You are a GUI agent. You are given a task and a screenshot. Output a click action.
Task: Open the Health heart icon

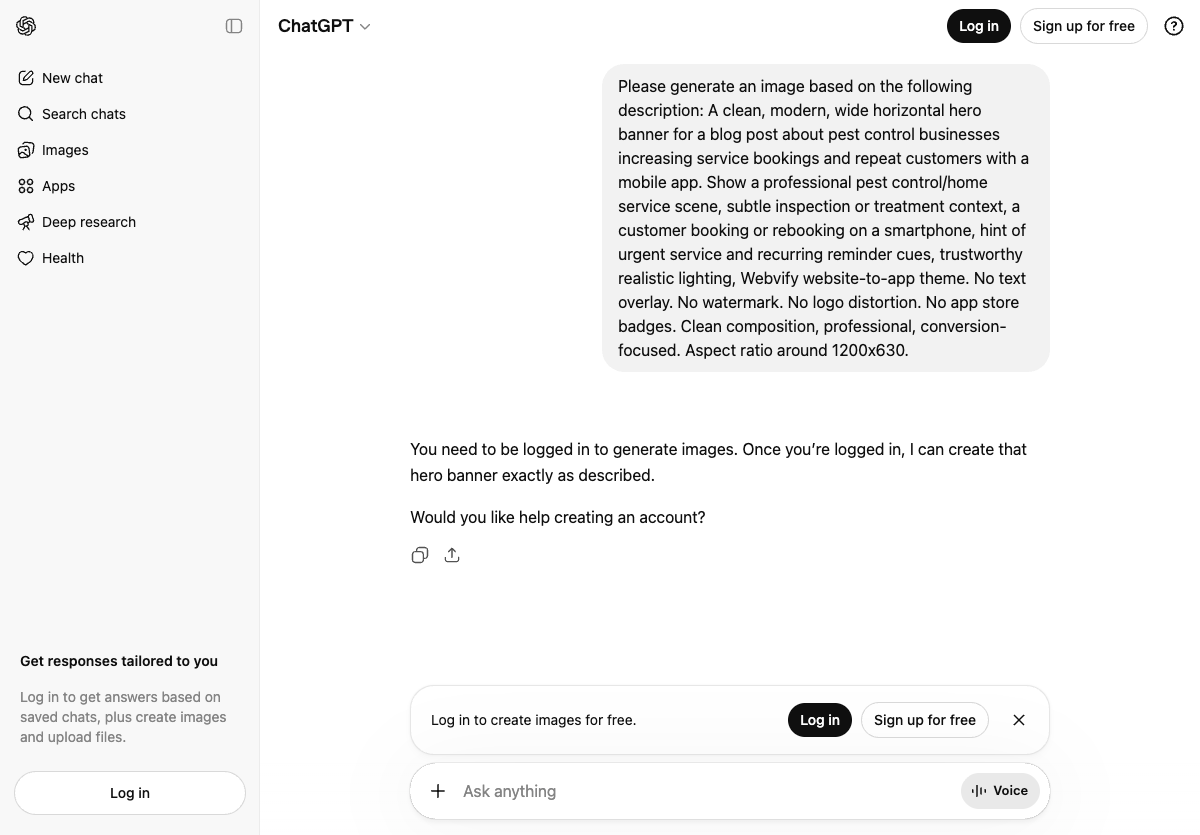coord(26,258)
